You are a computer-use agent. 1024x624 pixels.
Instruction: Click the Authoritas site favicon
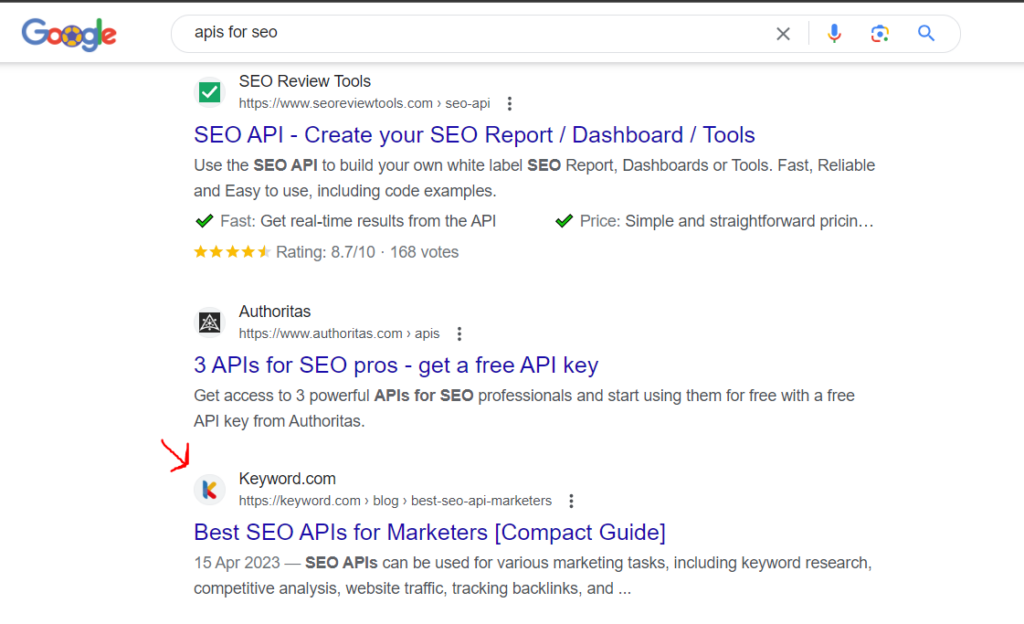click(x=210, y=322)
